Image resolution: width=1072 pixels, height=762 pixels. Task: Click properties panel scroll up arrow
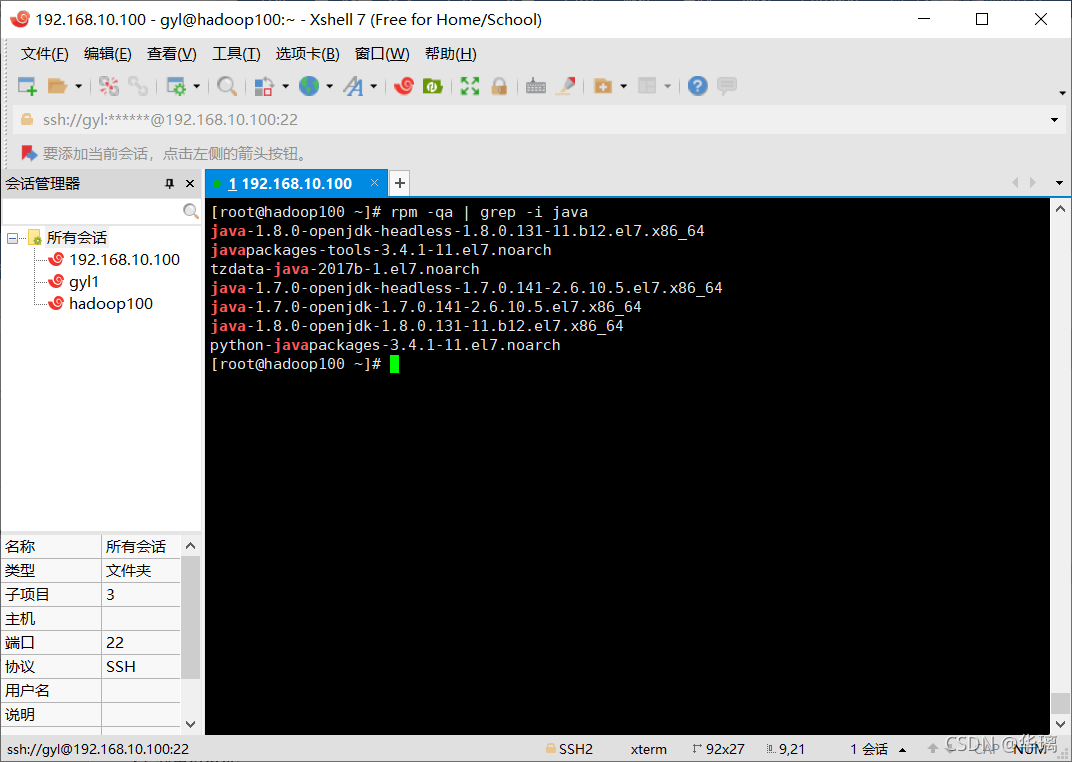pyautogui.click(x=191, y=546)
